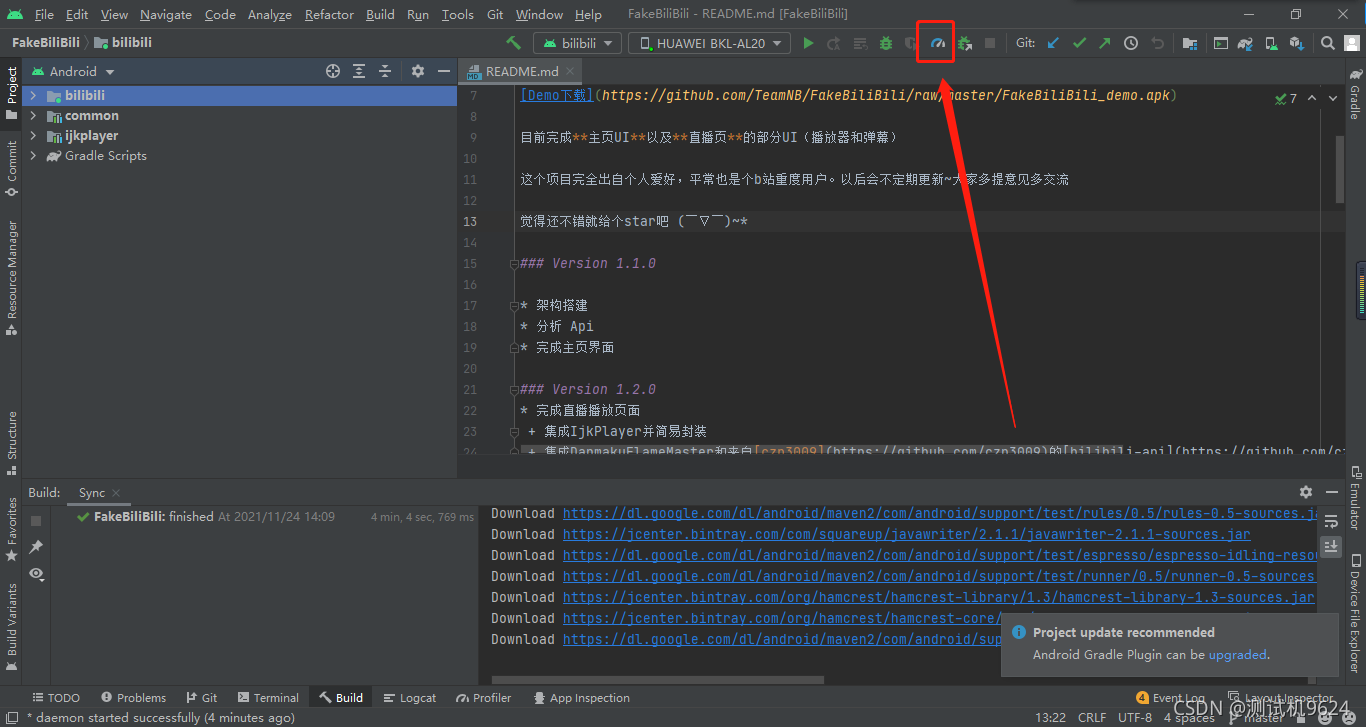This screenshot has width=1366, height=727.
Task: Collapse the Version 1.1.0 heading fold
Action: [514, 264]
